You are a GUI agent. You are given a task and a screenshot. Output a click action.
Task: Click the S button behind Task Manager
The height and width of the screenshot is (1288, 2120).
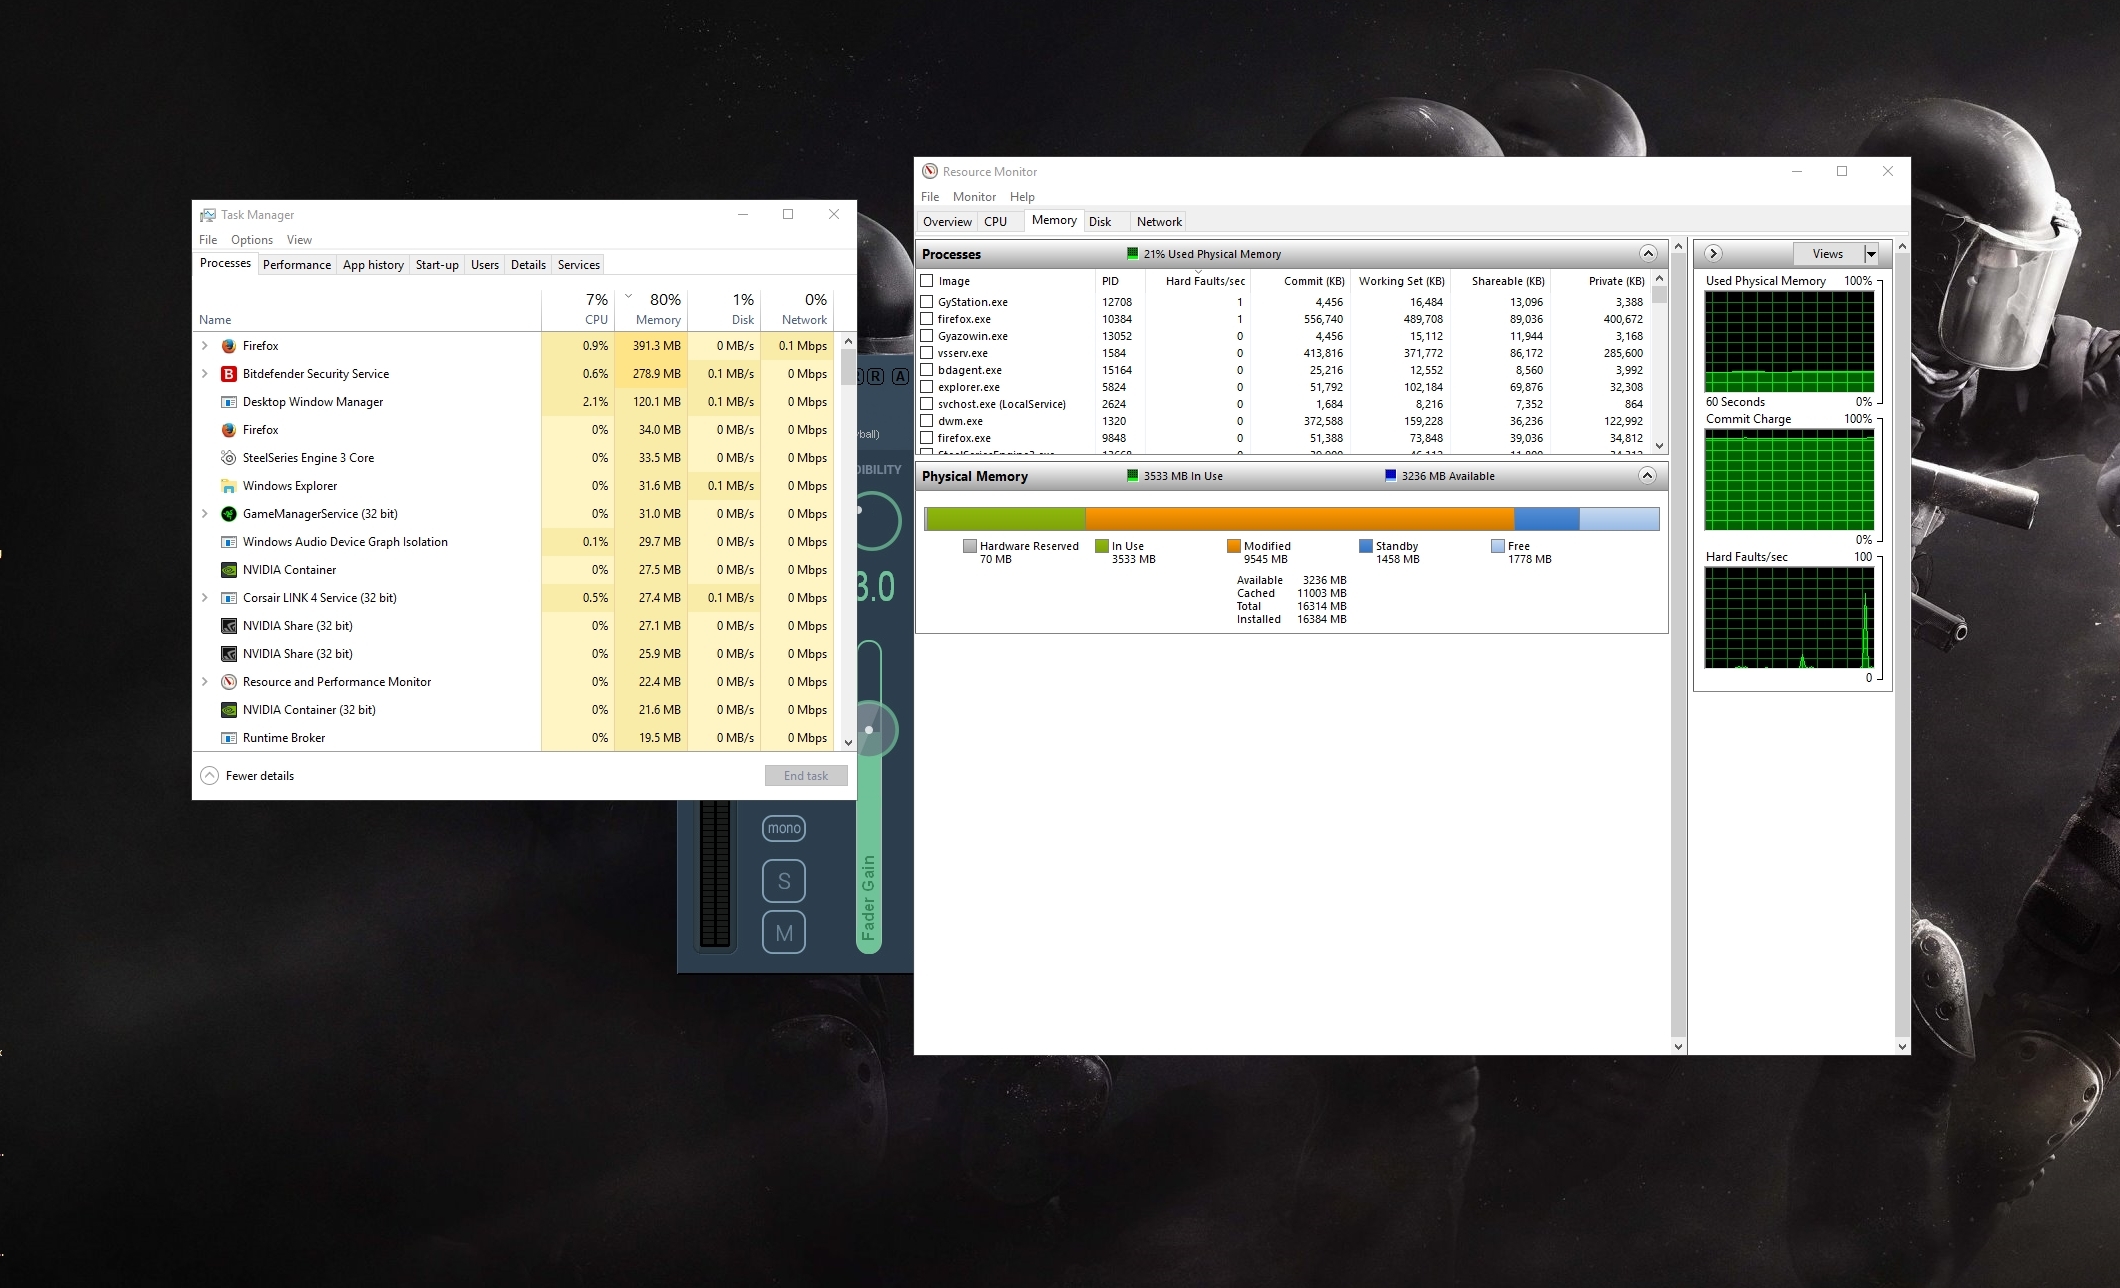click(784, 881)
